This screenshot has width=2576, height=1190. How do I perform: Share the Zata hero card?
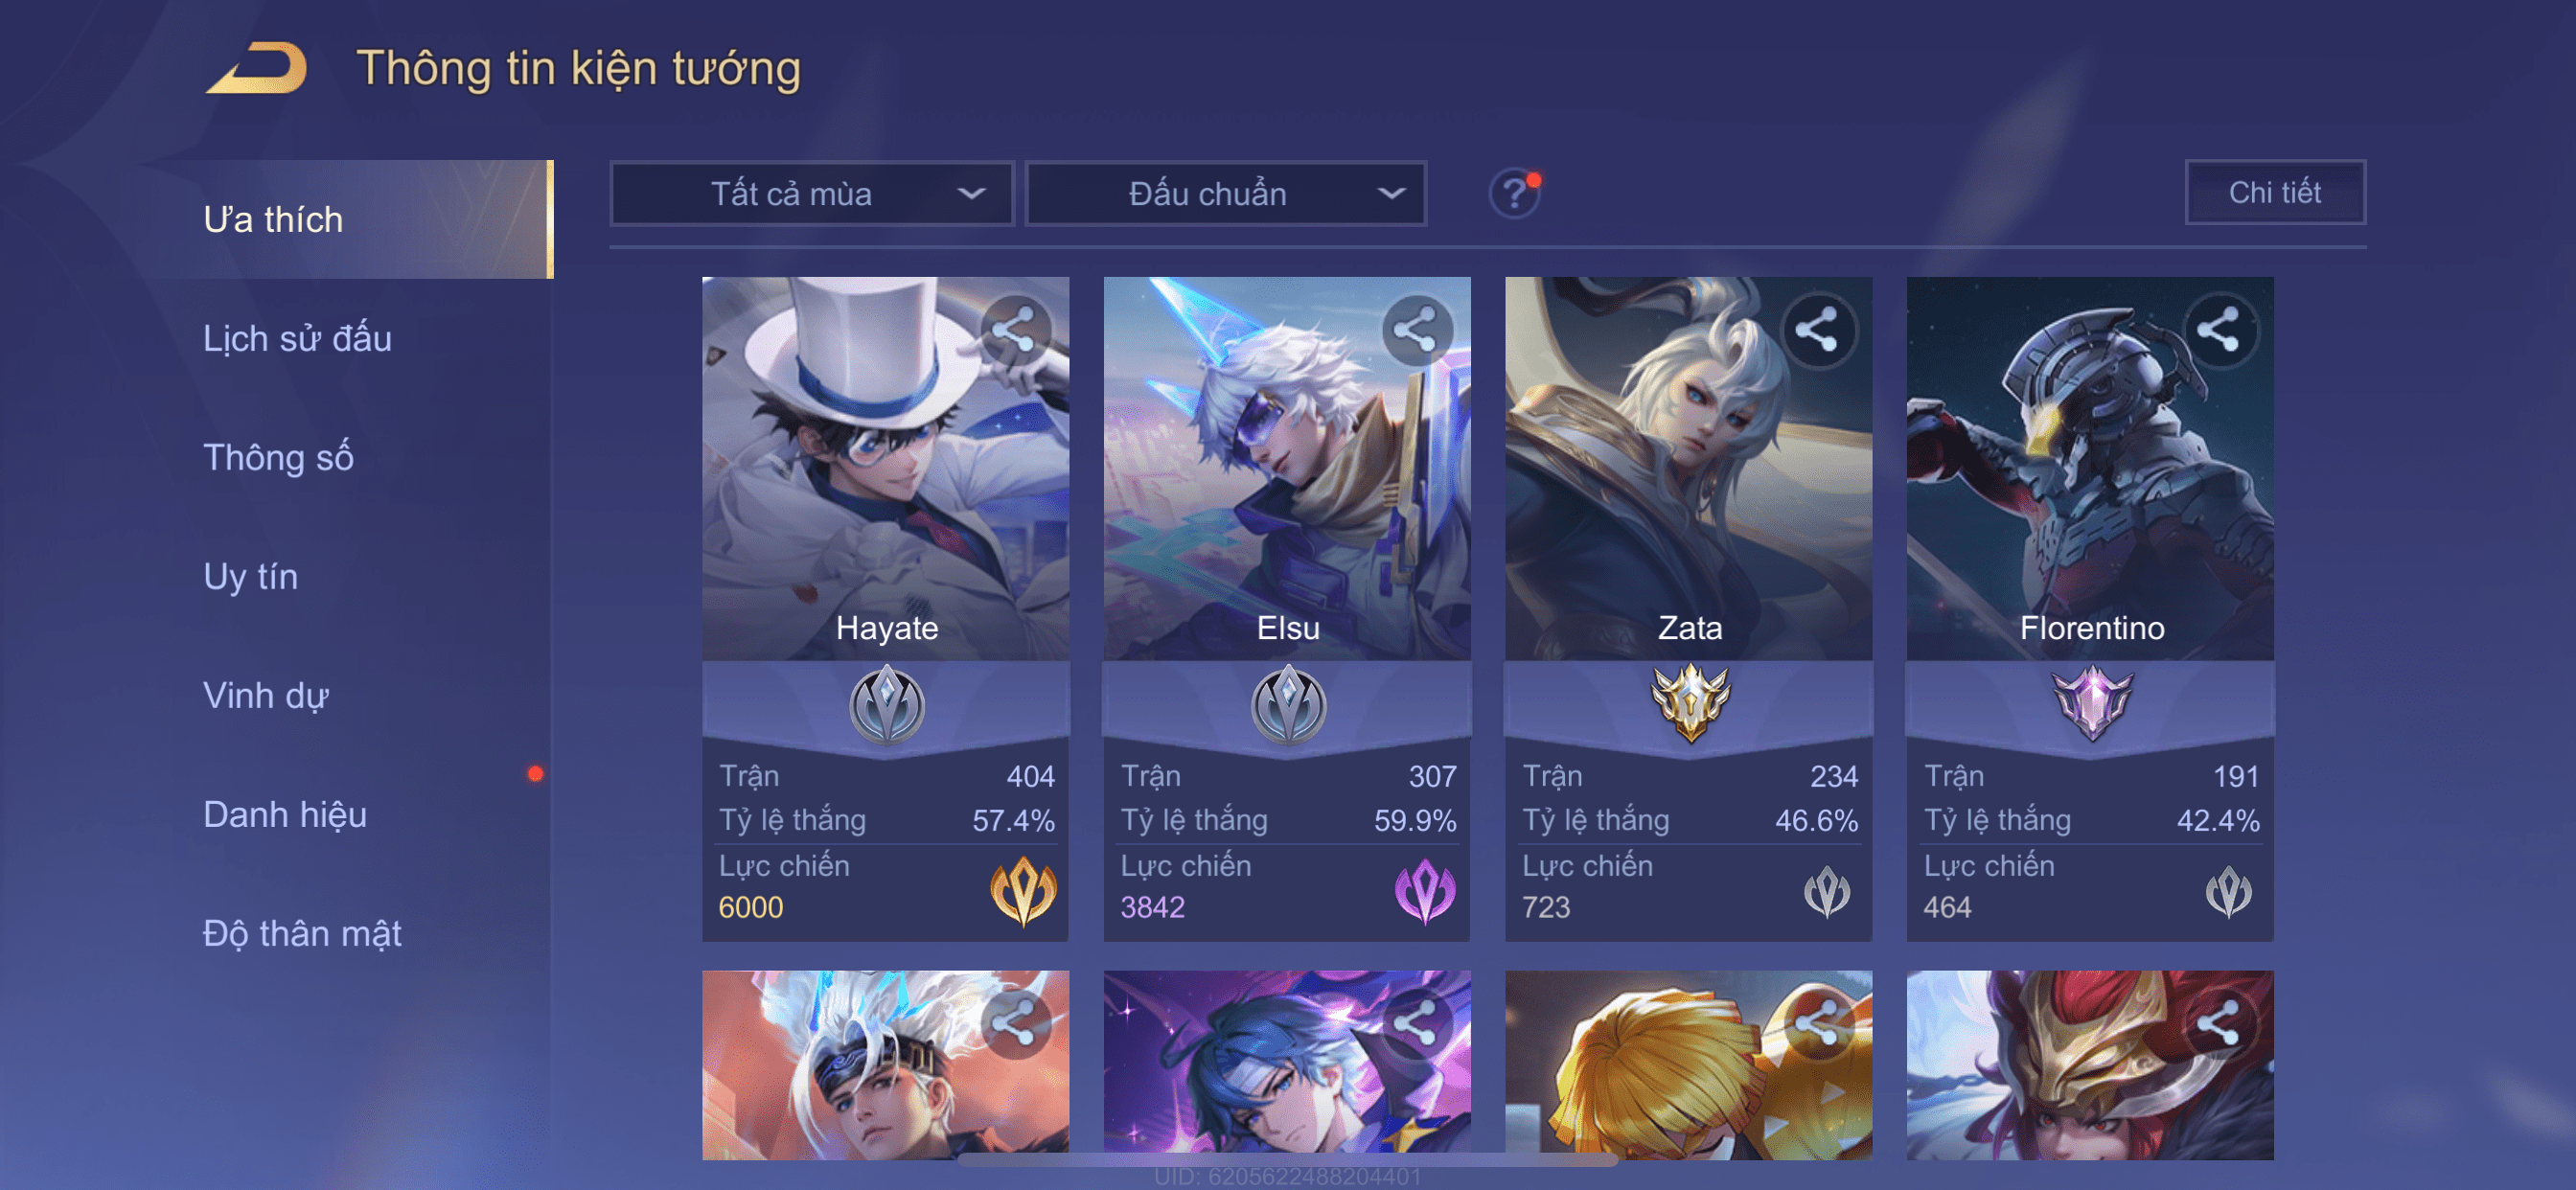point(1818,330)
